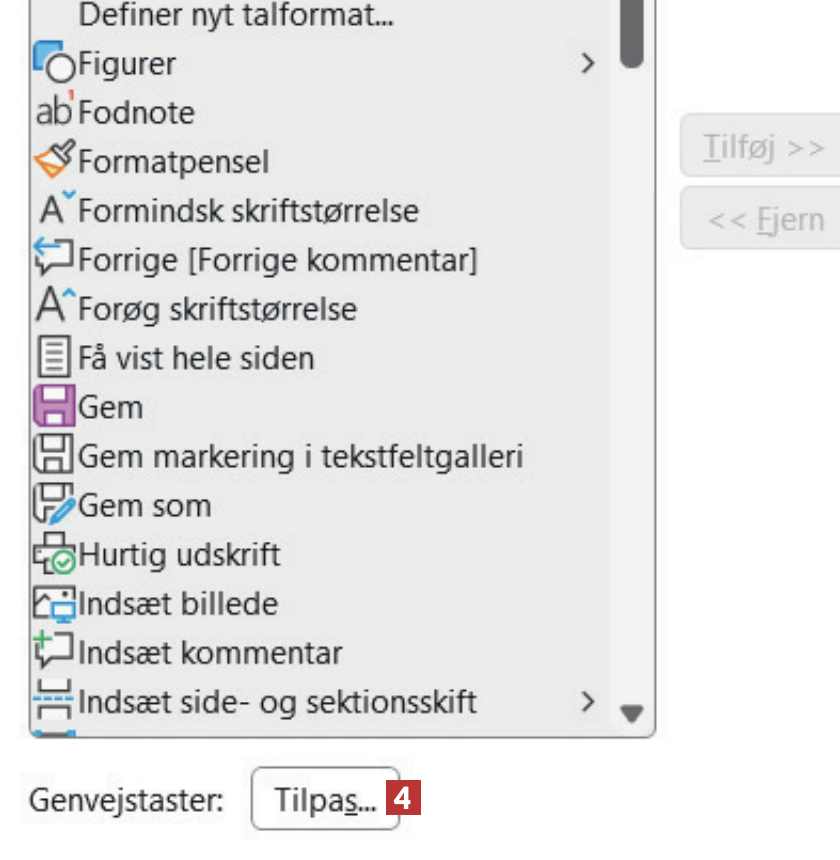Click the Forrige kommentar icon
This screenshot has height=860, width=840.
[53, 259]
